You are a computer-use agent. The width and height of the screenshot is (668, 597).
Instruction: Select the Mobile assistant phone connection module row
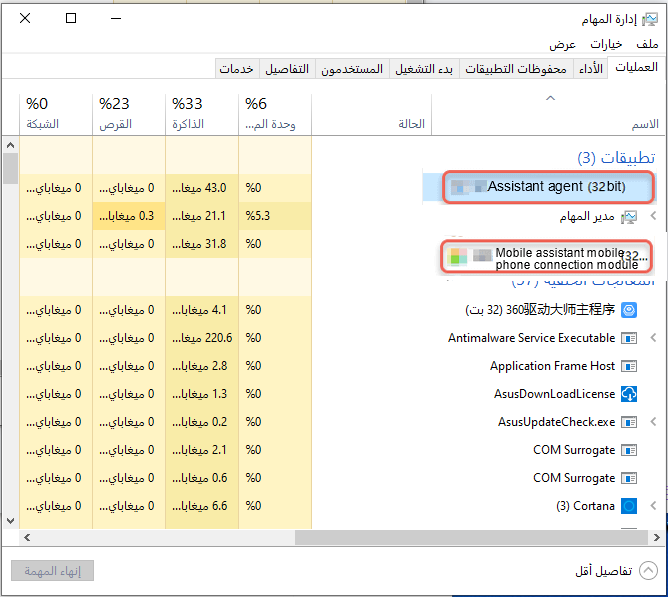(546, 257)
